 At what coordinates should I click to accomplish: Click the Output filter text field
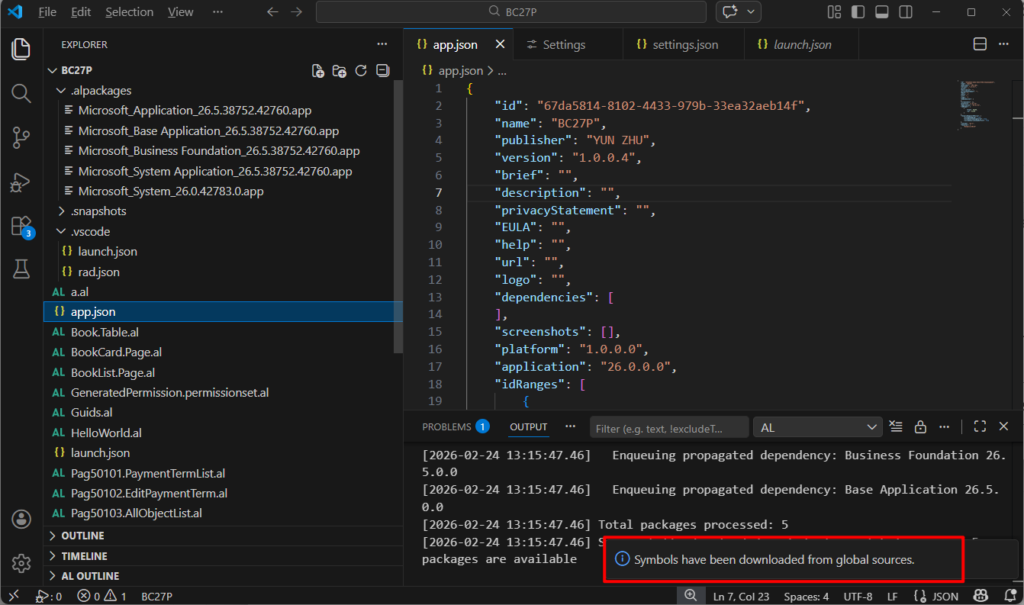point(668,427)
